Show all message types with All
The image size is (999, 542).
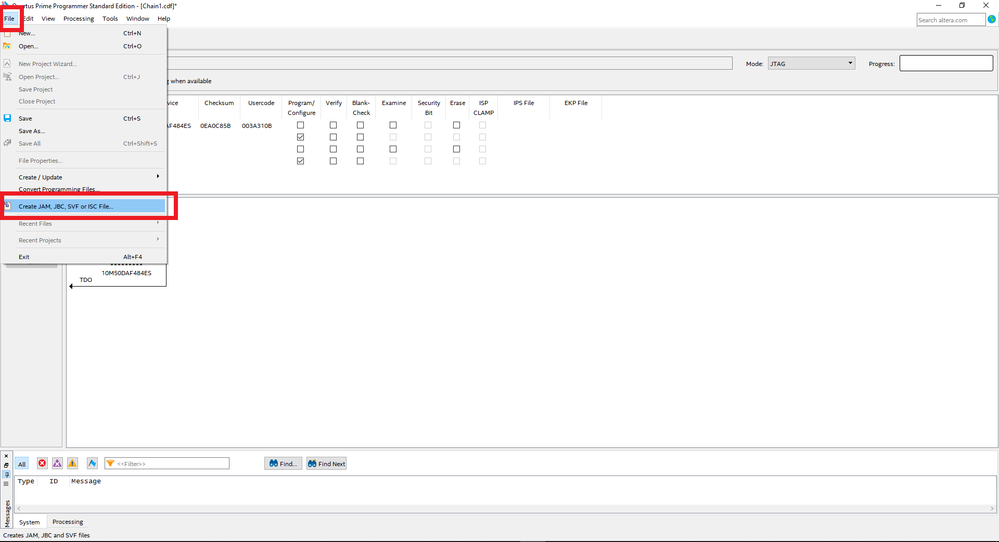(x=22, y=464)
